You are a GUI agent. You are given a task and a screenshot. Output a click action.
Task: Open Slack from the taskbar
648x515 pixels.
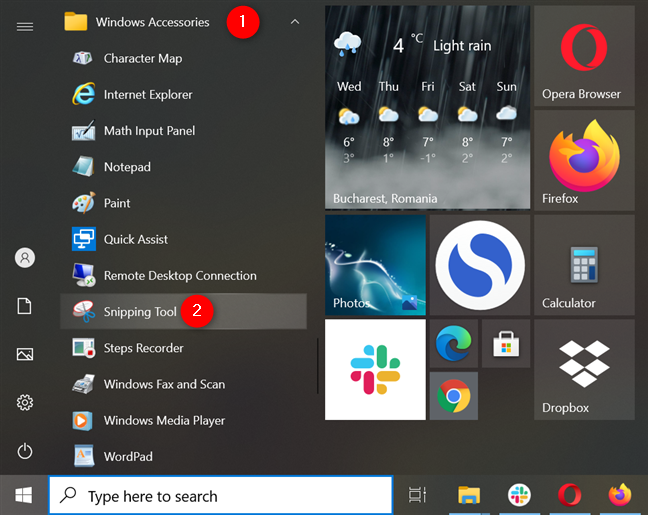(x=519, y=495)
